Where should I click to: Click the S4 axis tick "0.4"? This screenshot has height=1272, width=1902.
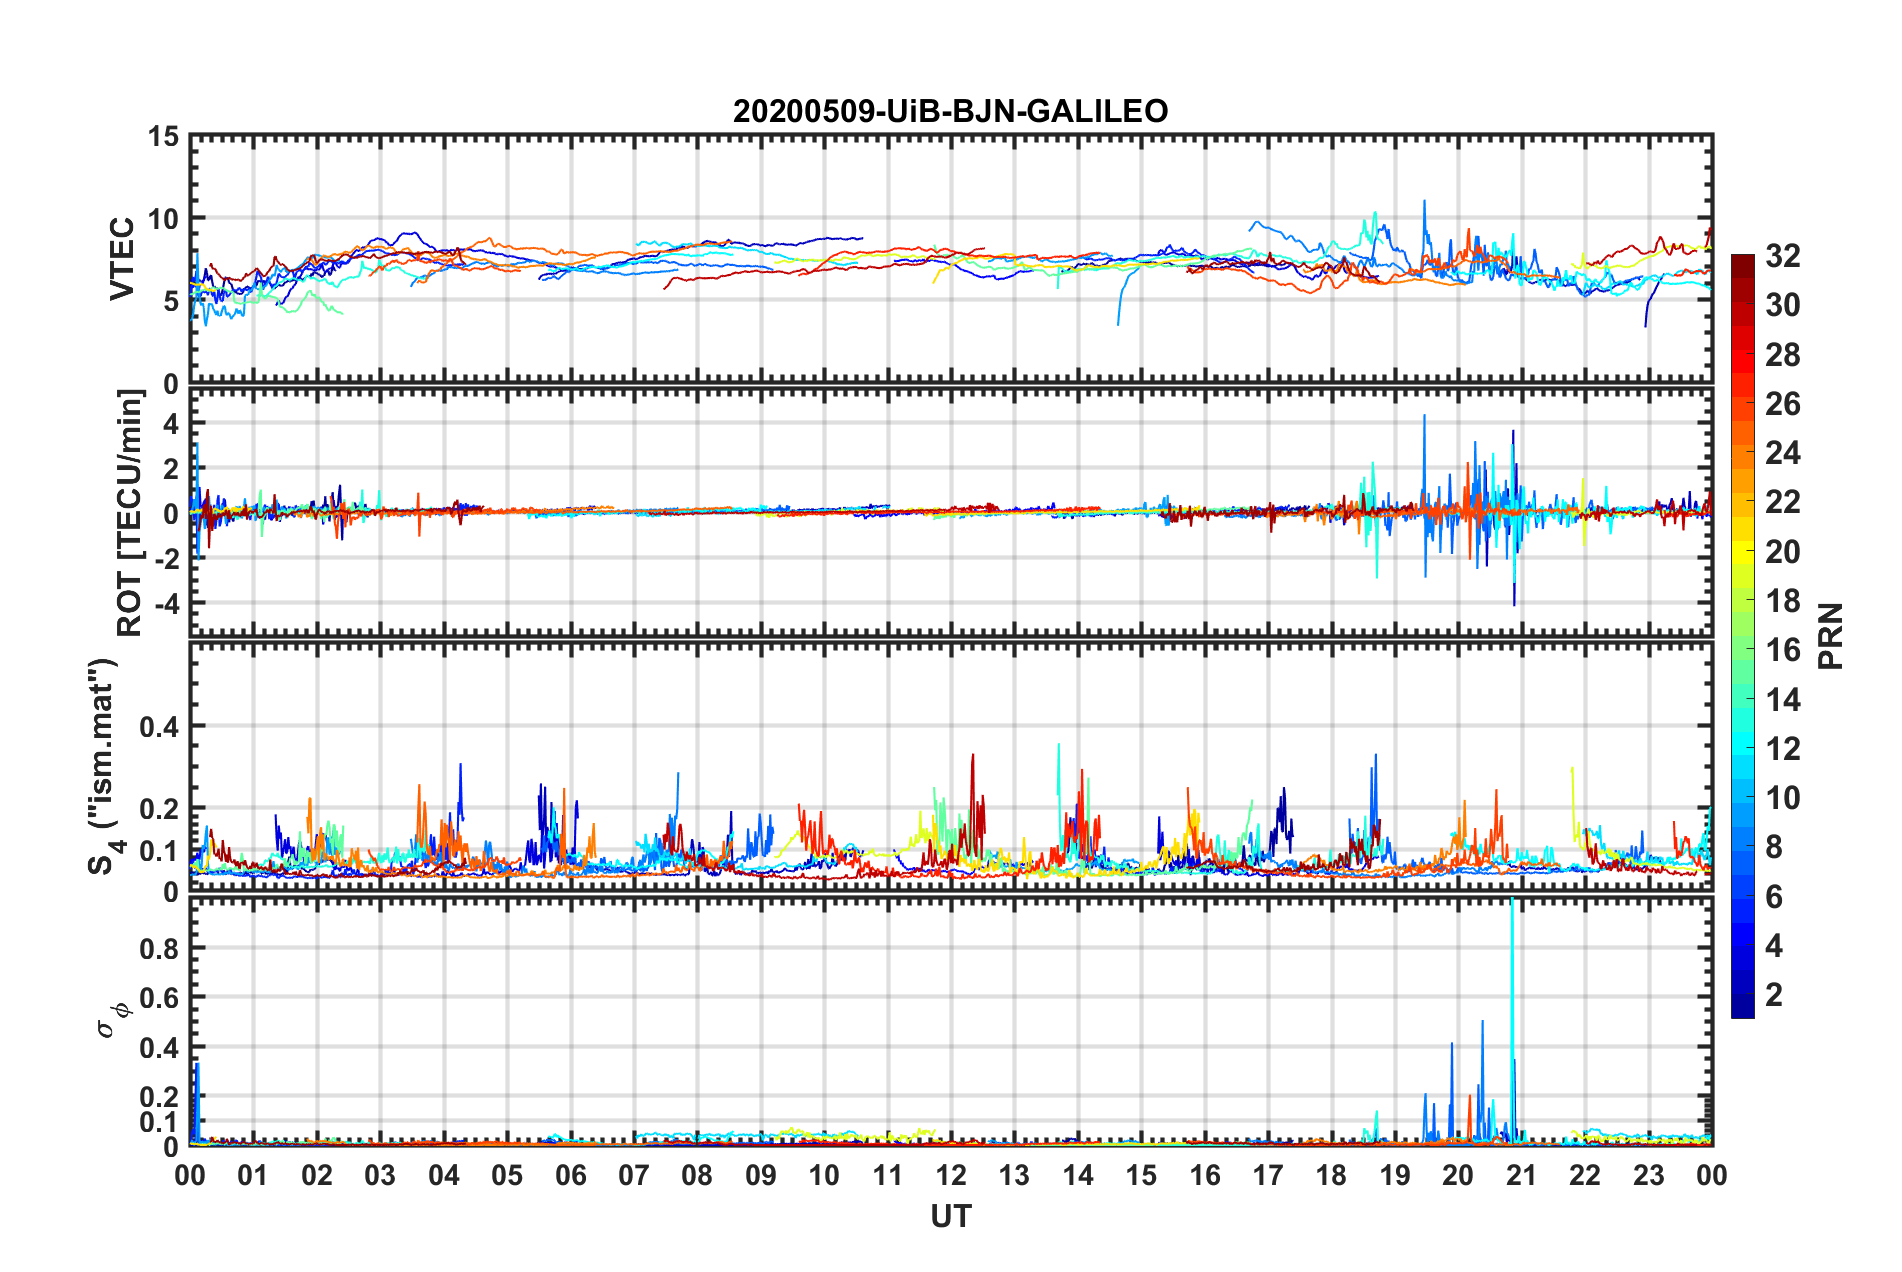click(x=159, y=726)
